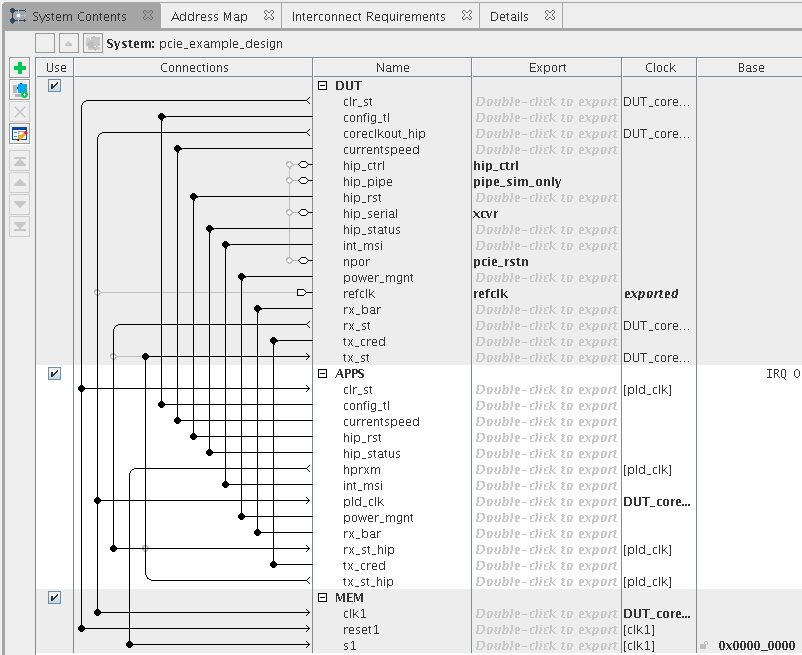Click the Connections column header

(x=194, y=67)
